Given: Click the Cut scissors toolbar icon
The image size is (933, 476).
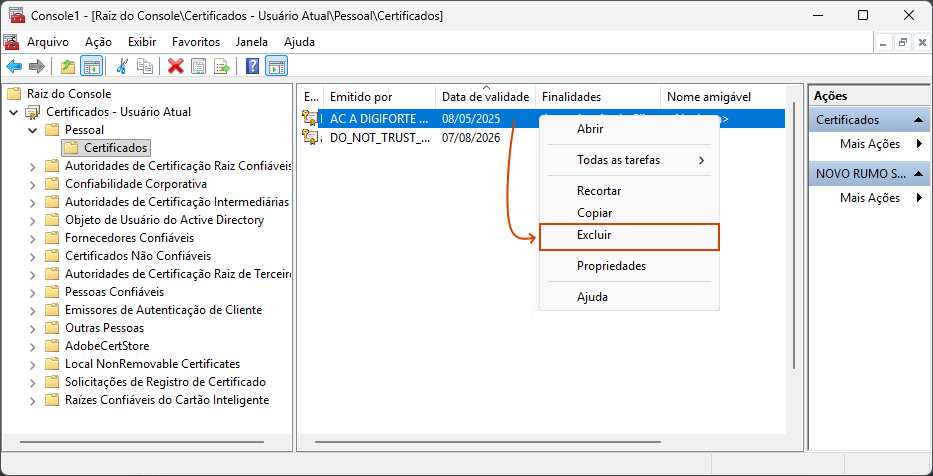Looking at the screenshot, I should (x=122, y=66).
